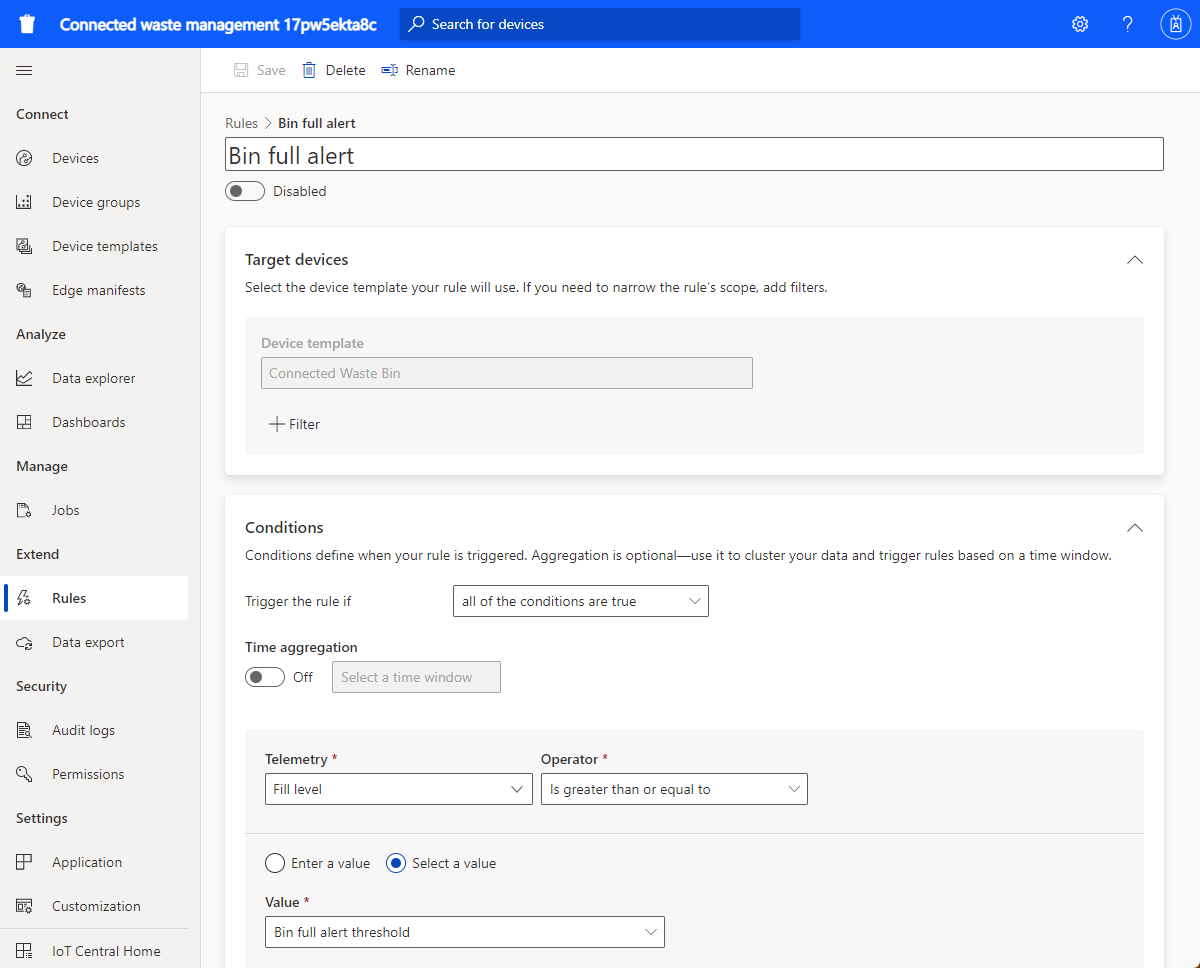Open Dashboards in the sidebar

88,422
